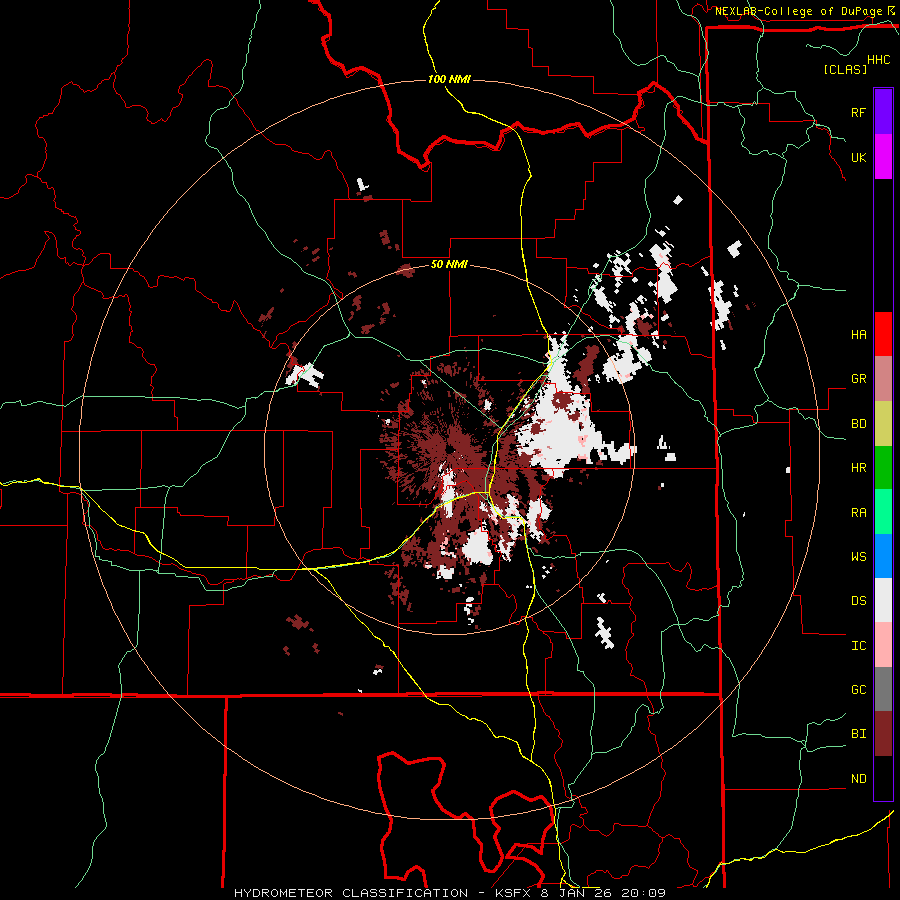Click the BI legend label
Viewport: 900px width, 900px height.
click(x=858, y=734)
